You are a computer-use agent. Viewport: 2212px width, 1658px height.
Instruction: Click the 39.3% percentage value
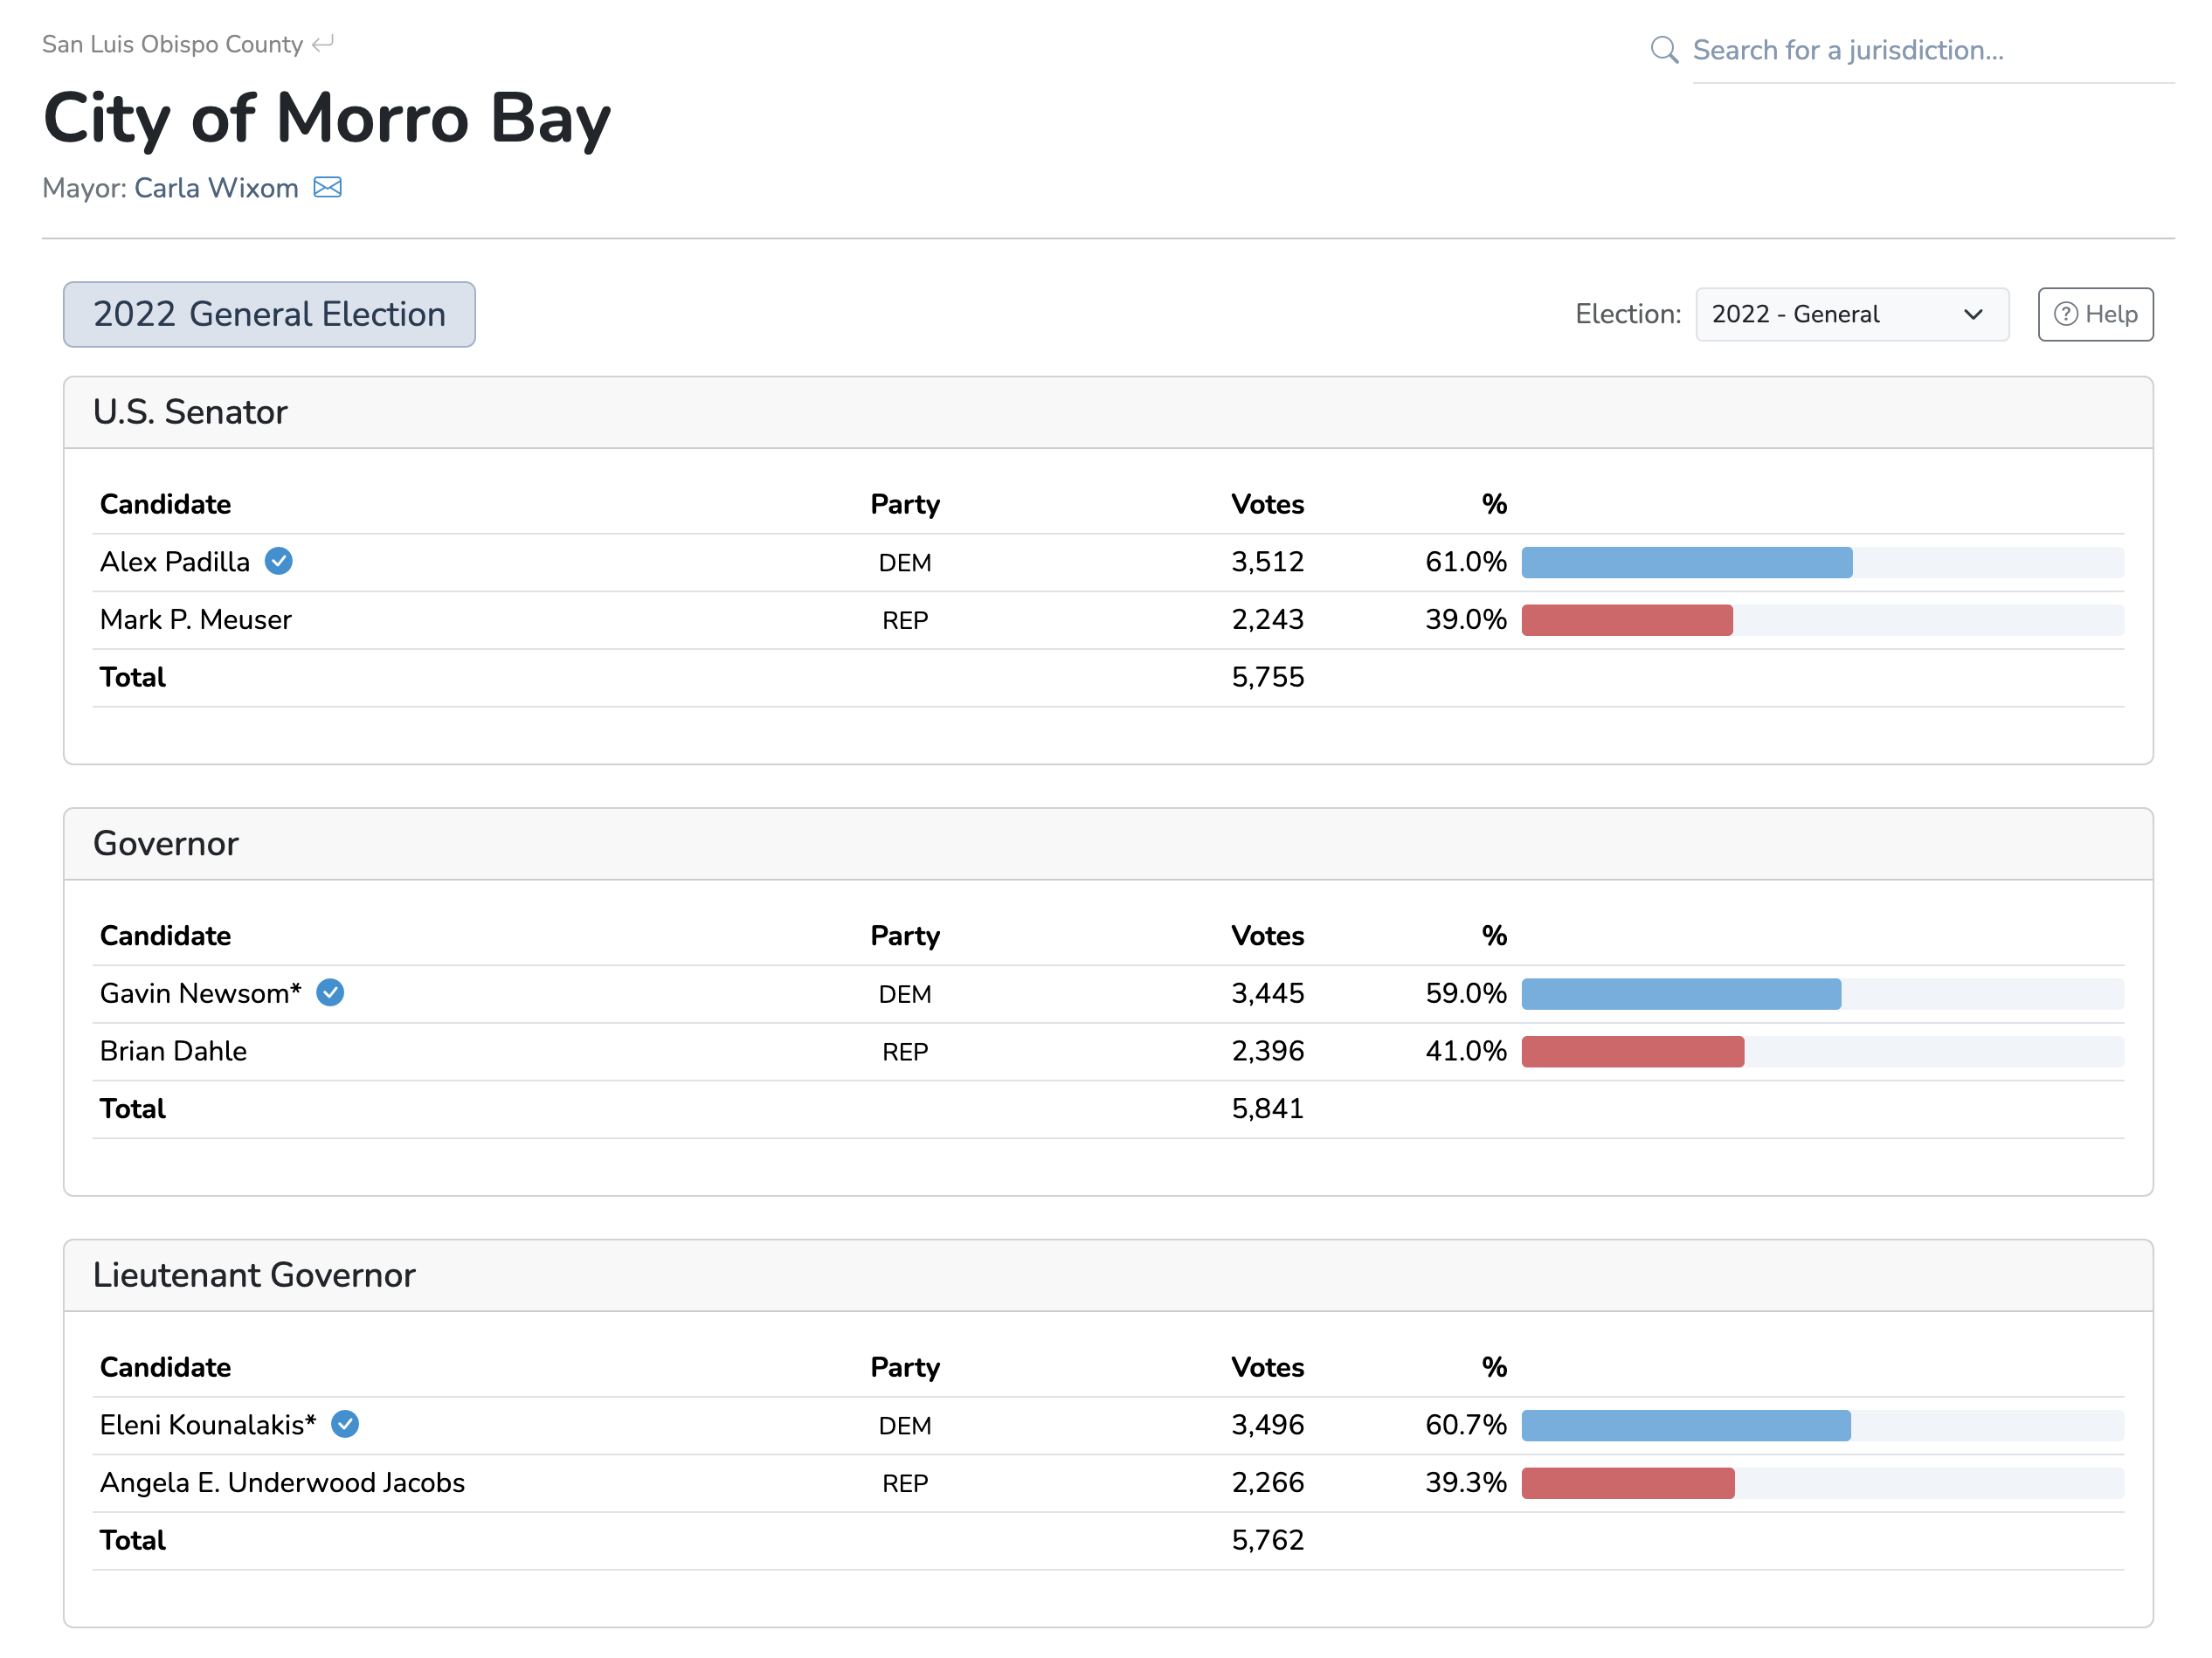coord(1466,1483)
